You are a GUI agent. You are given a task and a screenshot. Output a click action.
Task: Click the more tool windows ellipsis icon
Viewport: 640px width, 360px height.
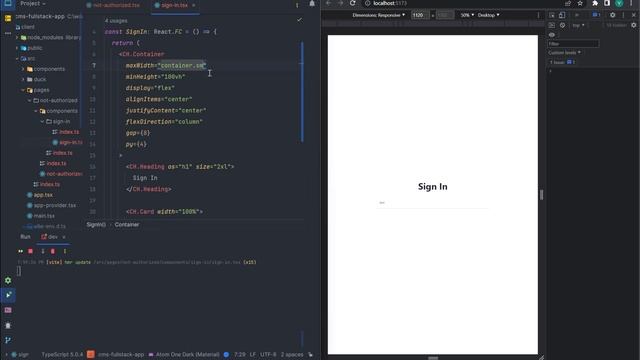point(8,33)
